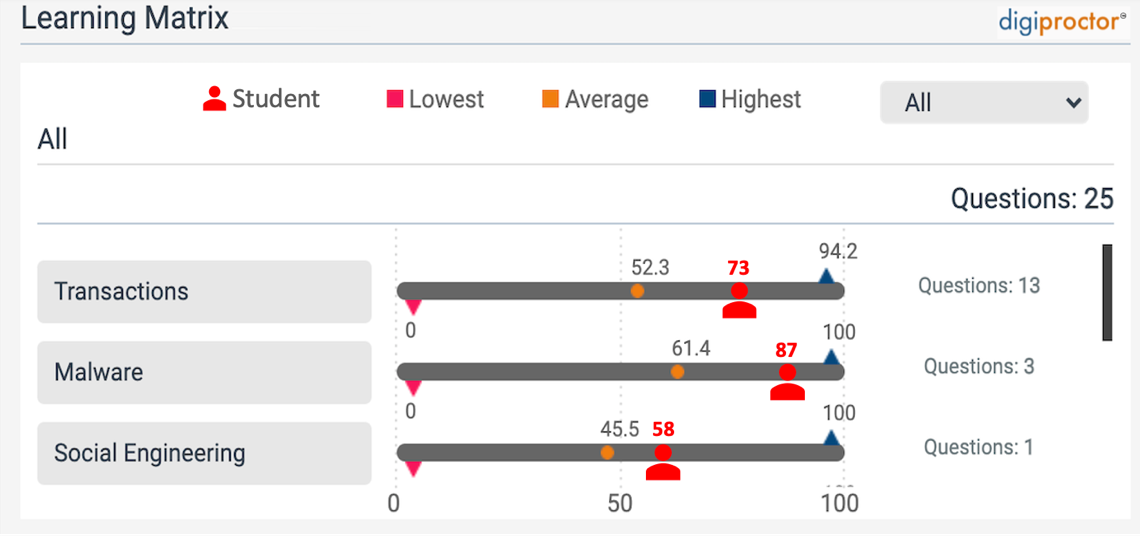Click the orange average dot on Transactions
Image resolution: width=1140 pixels, height=537 pixels.
[637, 291]
